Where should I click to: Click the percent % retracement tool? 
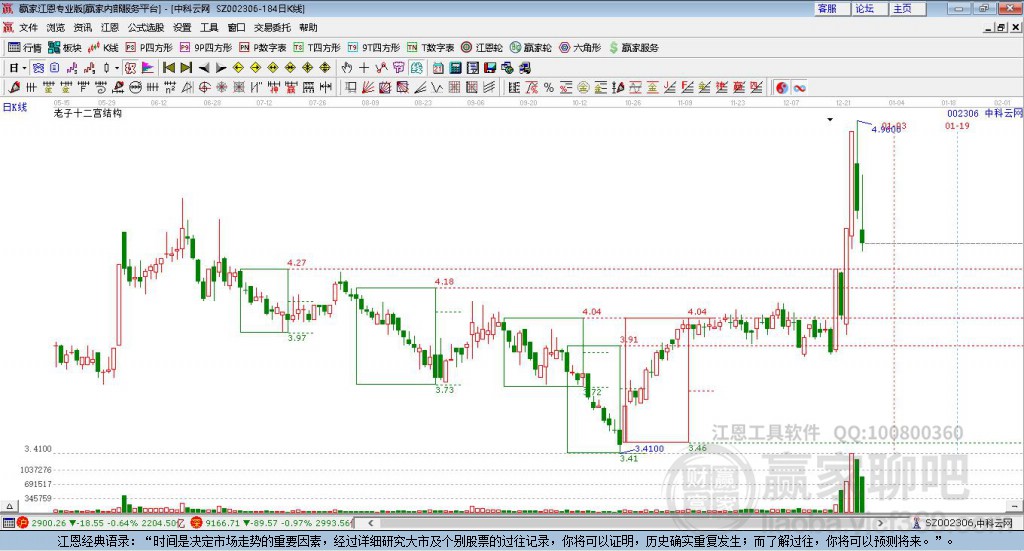549,87
